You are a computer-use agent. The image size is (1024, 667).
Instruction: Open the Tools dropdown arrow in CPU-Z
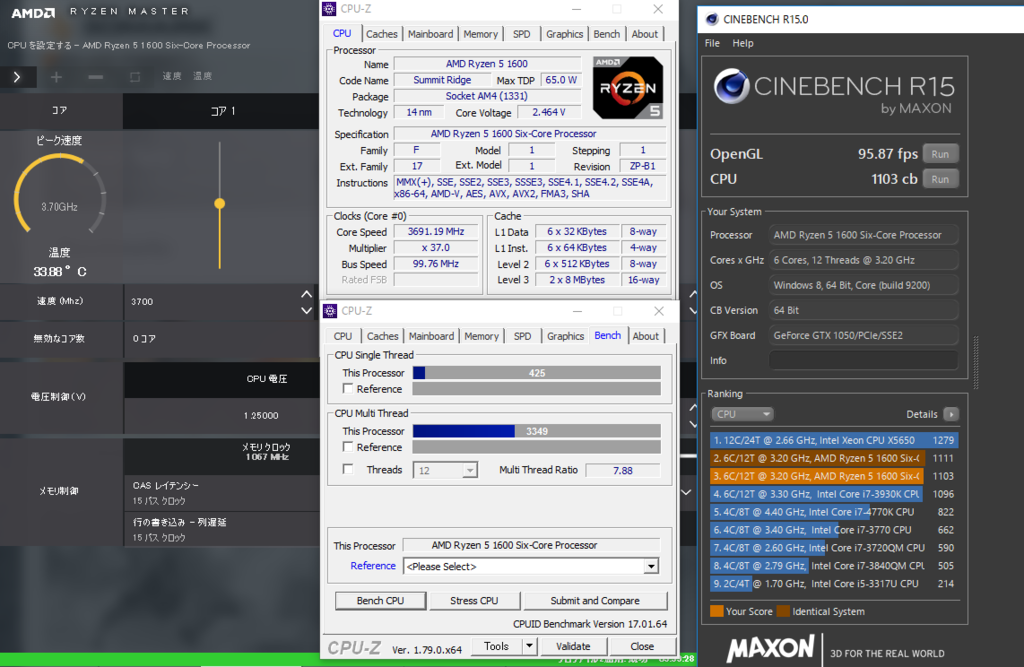pyautogui.click(x=529, y=646)
